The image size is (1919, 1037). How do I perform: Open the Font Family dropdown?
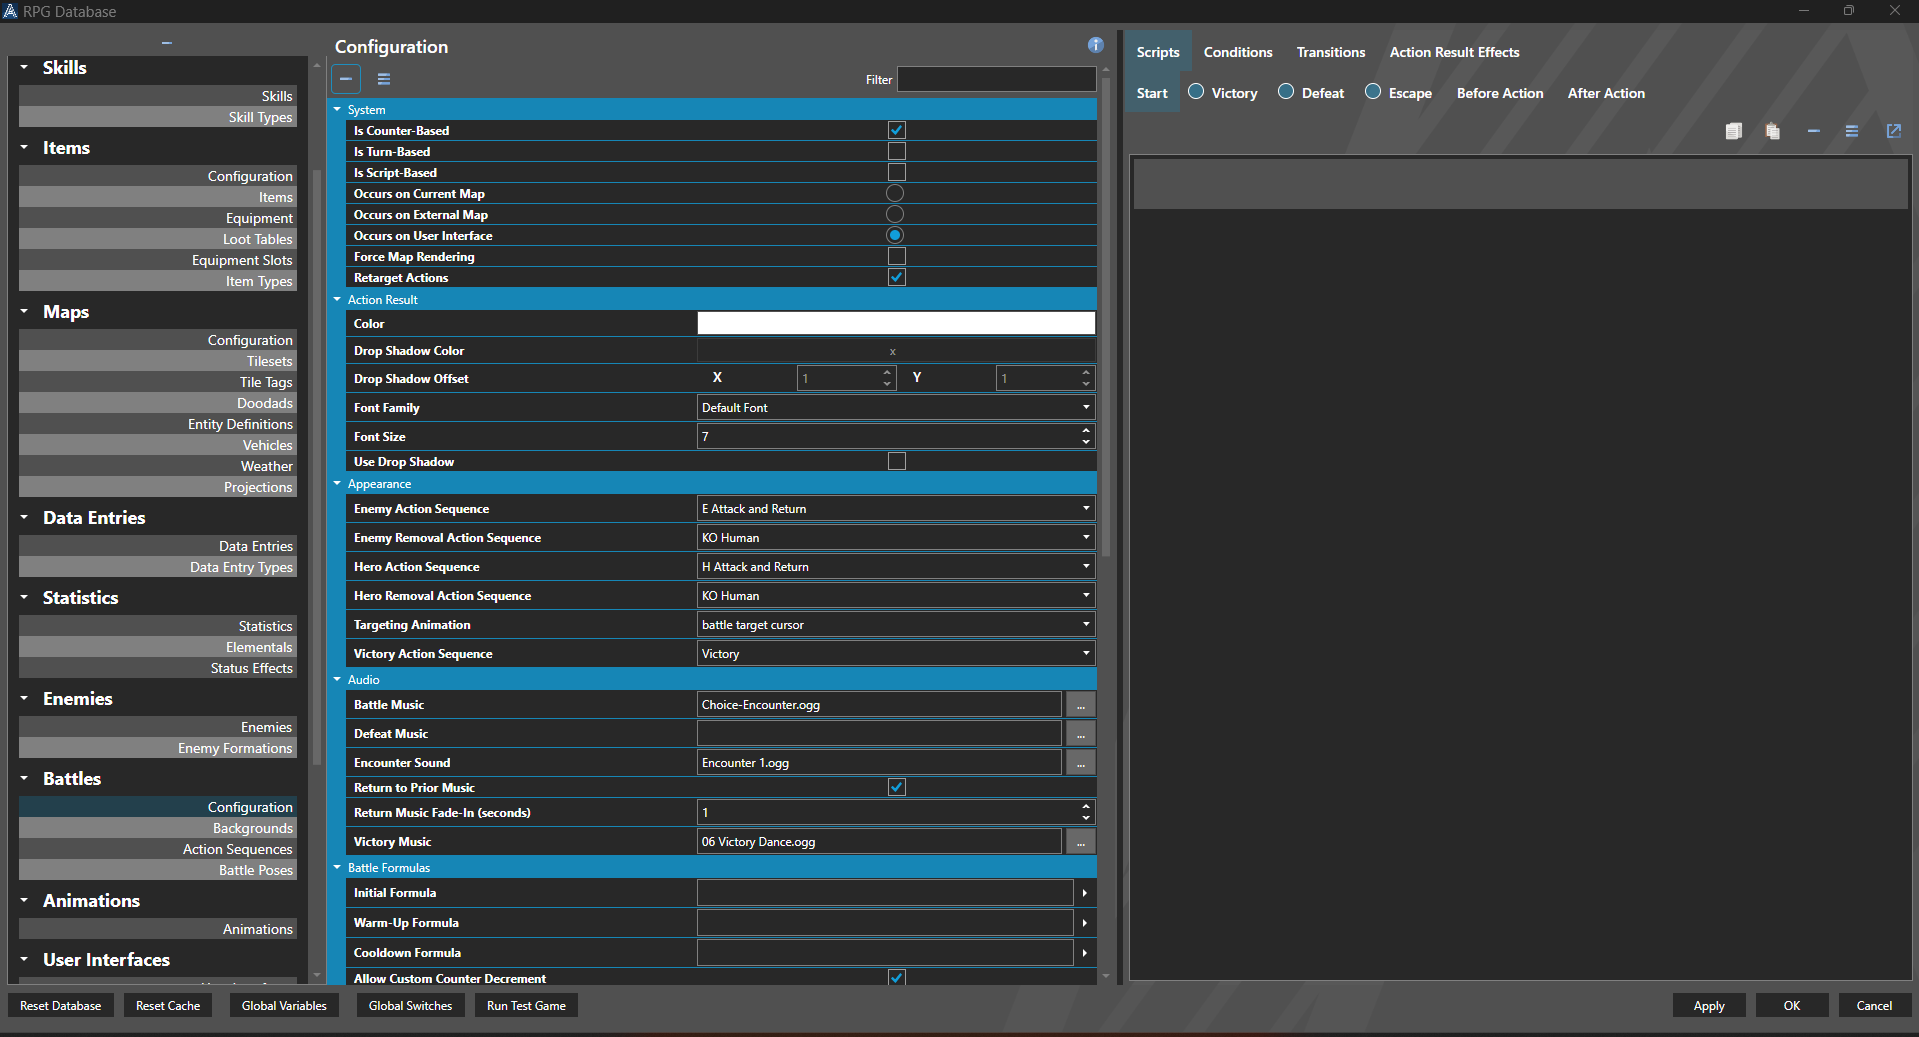click(x=1085, y=407)
